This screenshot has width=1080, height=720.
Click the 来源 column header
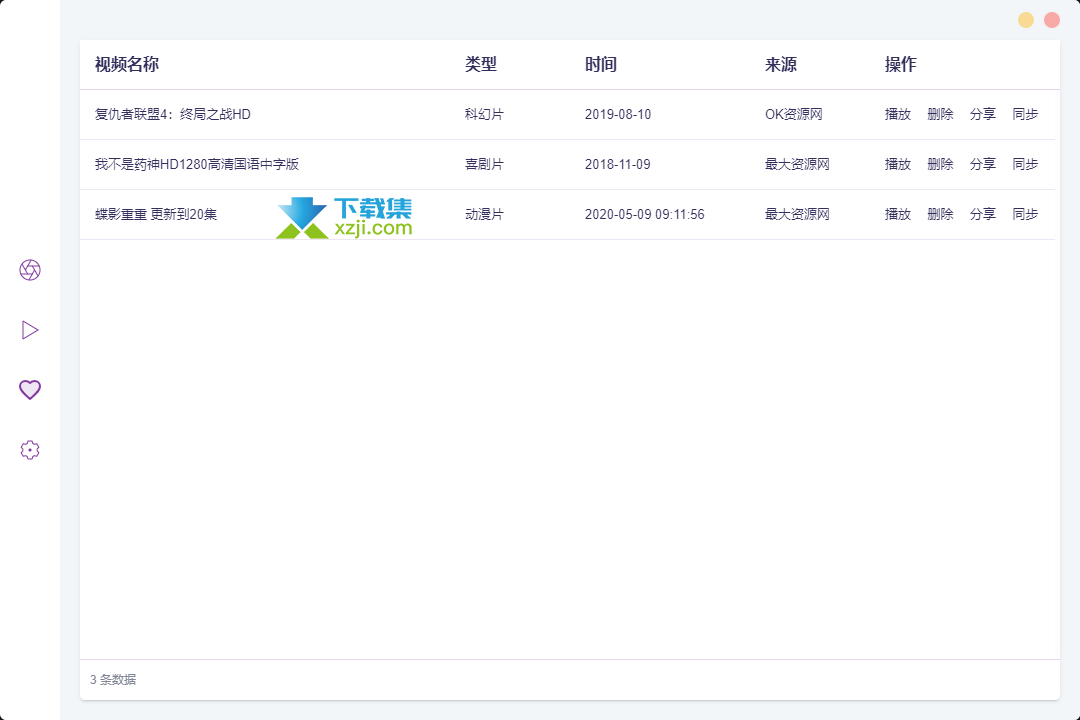781,64
